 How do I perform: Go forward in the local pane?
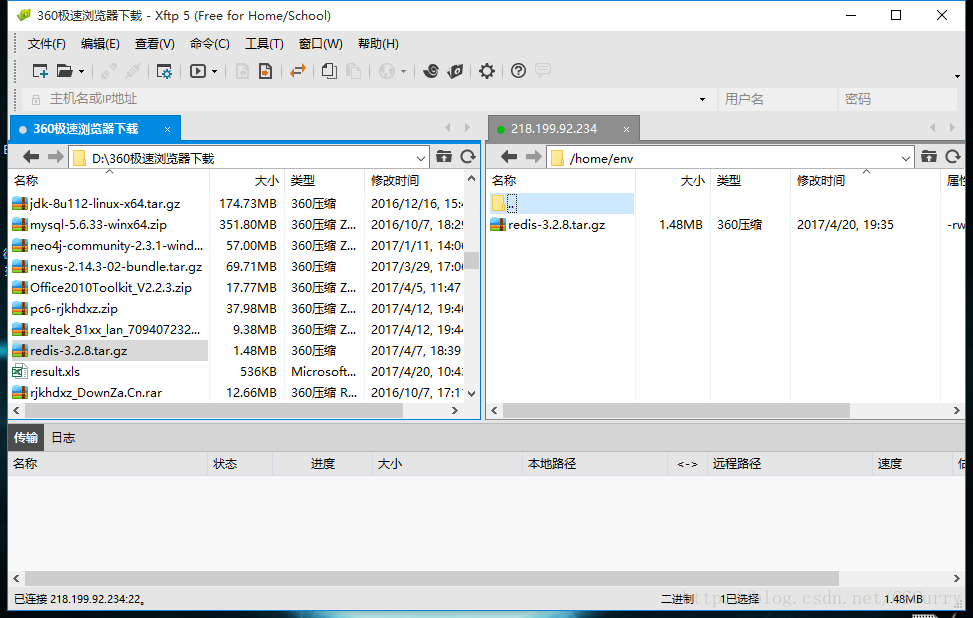click(x=56, y=157)
